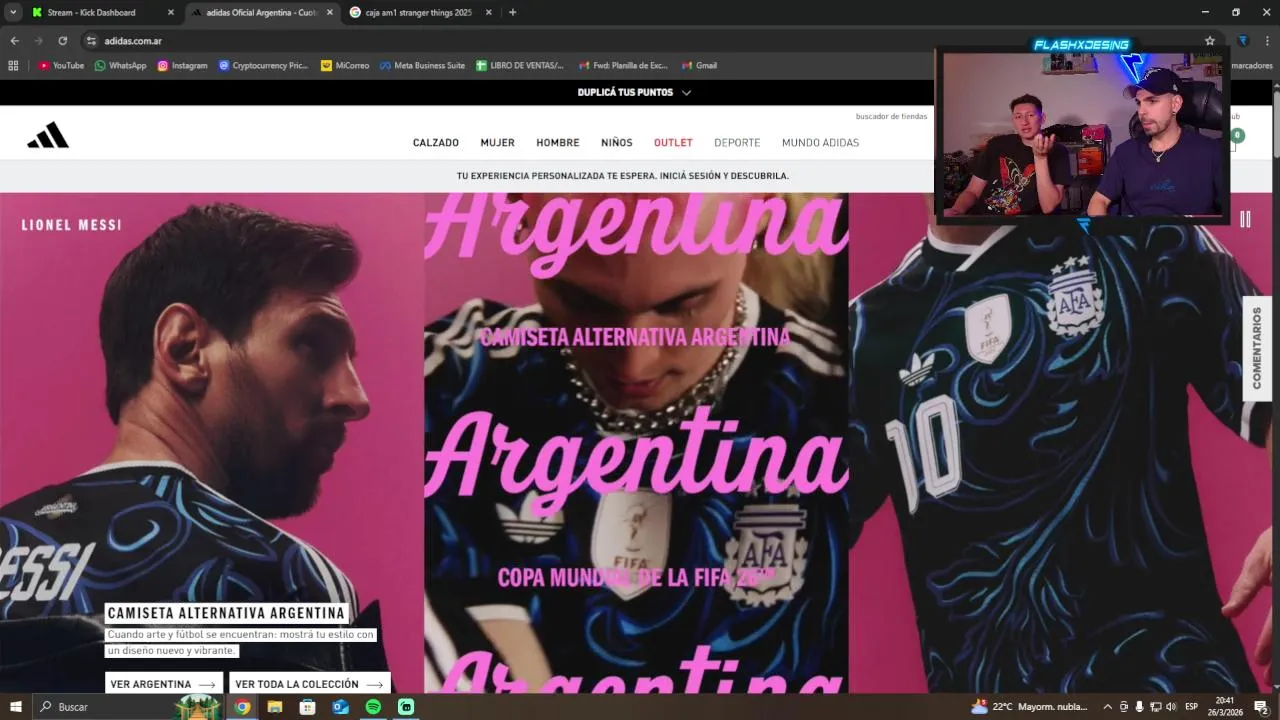Go back using the browser back arrow
1280x720 pixels.
(14, 41)
